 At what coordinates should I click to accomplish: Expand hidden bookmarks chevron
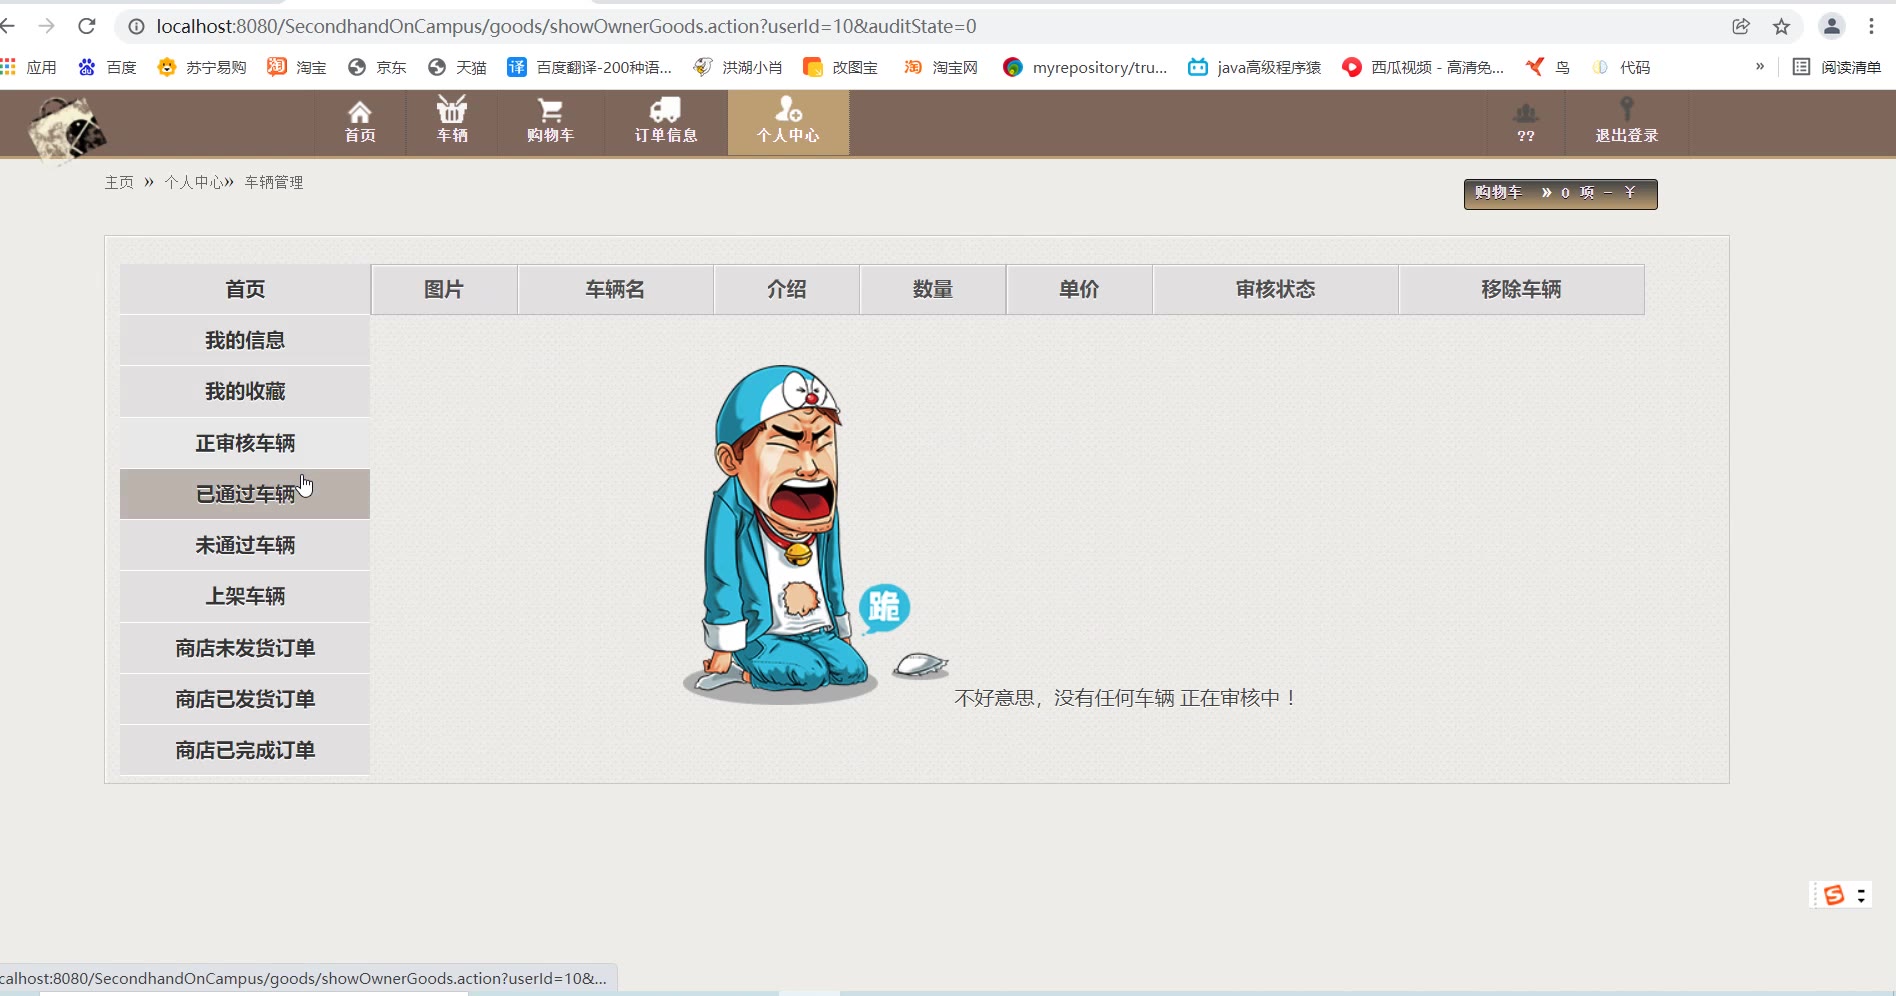(1760, 67)
